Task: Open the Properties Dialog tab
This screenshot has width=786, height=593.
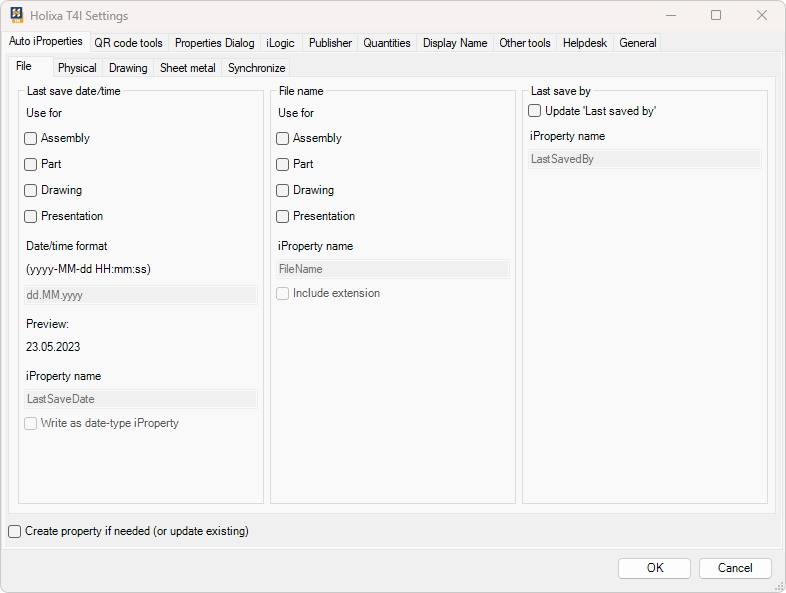Action: pos(214,43)
